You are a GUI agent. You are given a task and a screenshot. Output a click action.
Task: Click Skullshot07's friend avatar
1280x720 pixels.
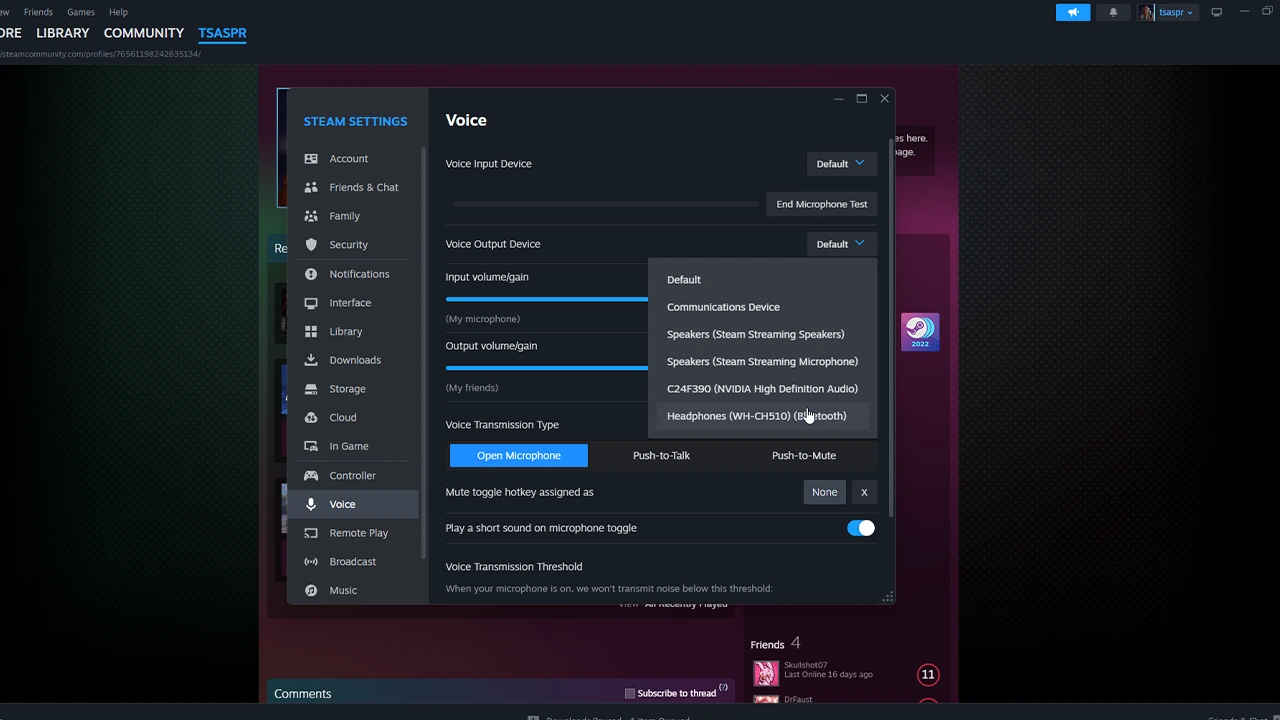click(x=766, y=674)
